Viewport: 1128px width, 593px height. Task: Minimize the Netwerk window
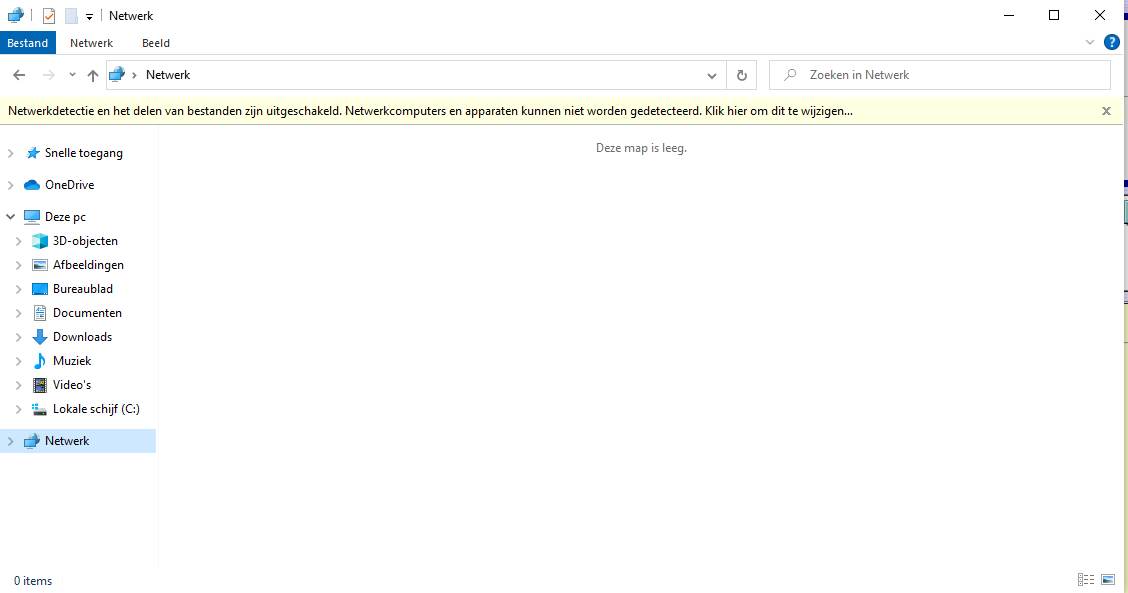tap(1009, 15)
